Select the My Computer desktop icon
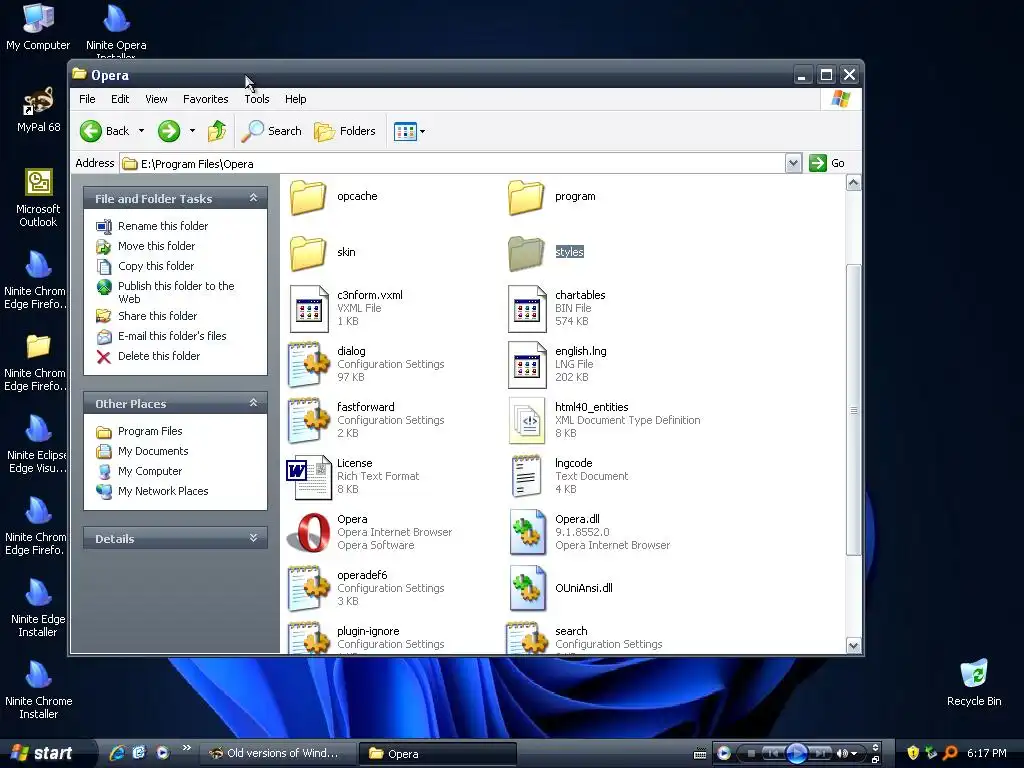This screenshot has height=768, width=1024. [x=39, y=27]
